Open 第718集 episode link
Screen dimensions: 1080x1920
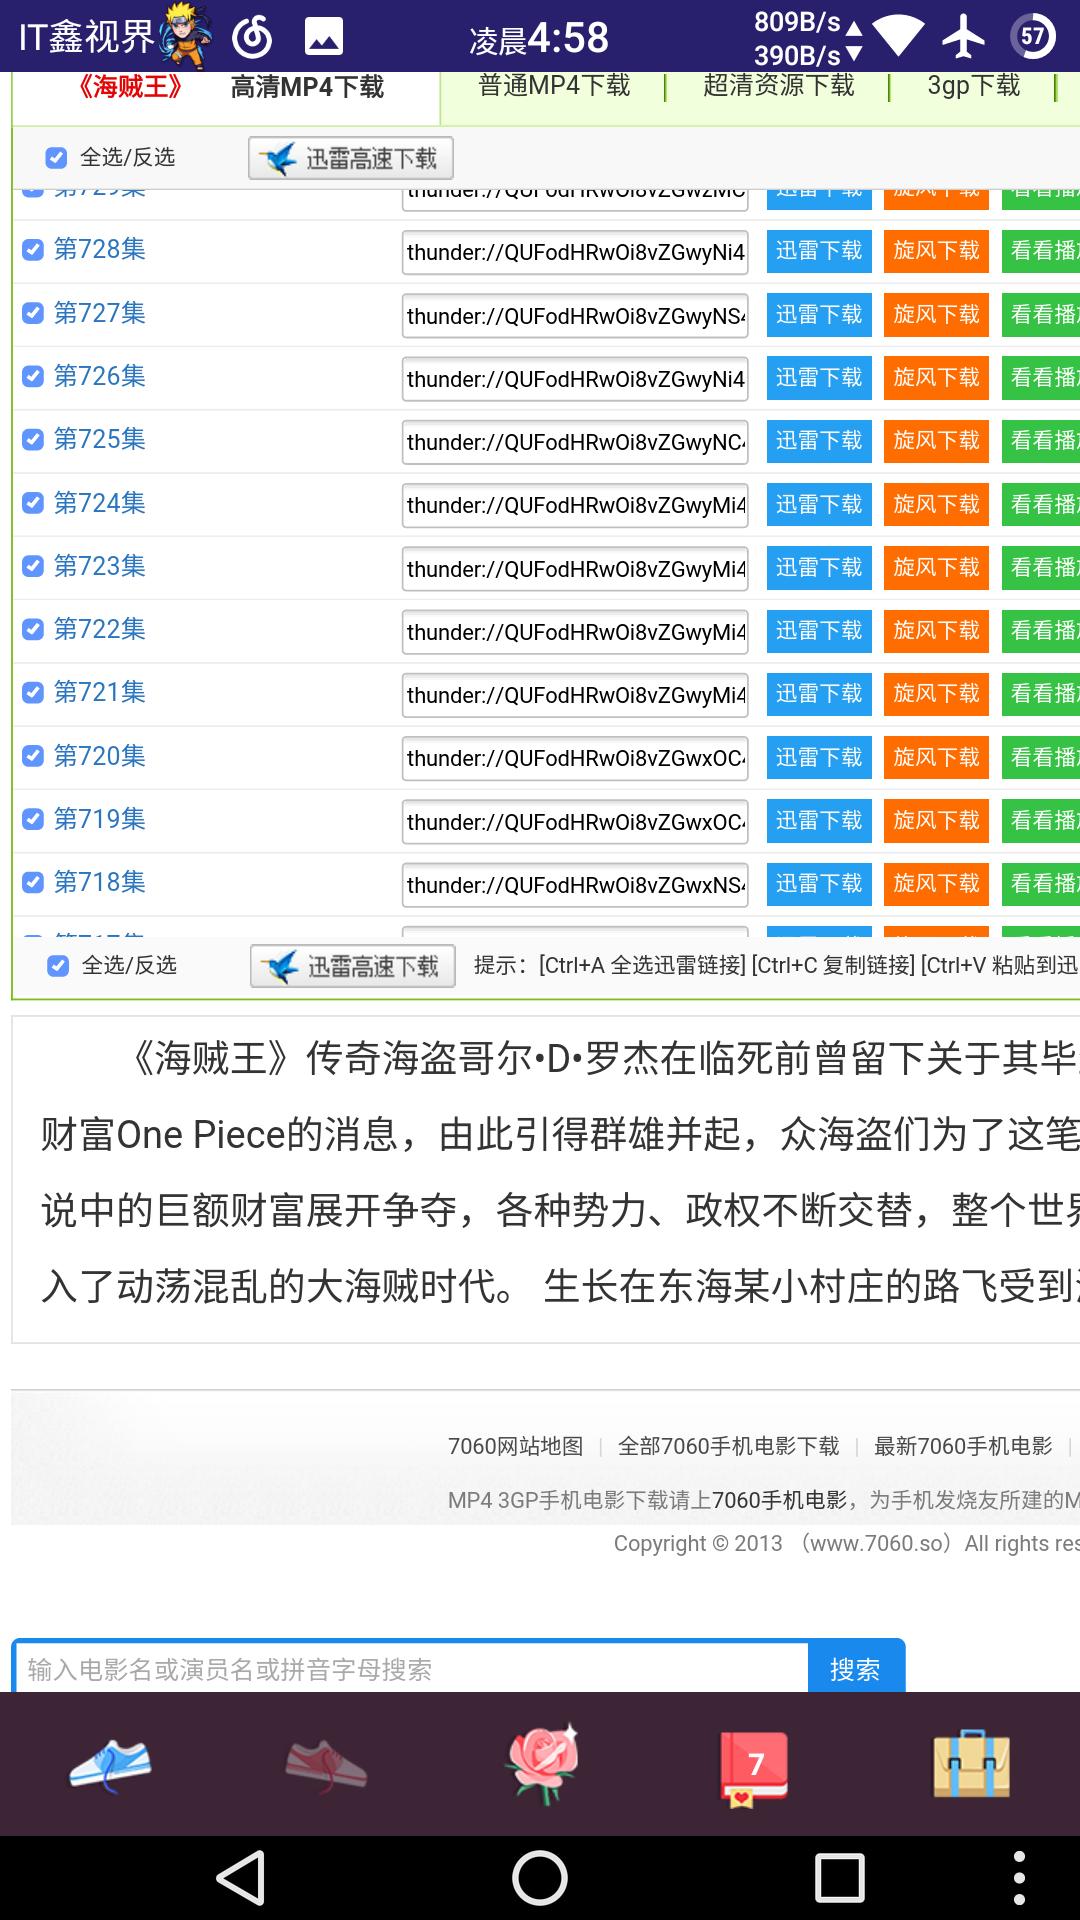click(x=99, y=882)
